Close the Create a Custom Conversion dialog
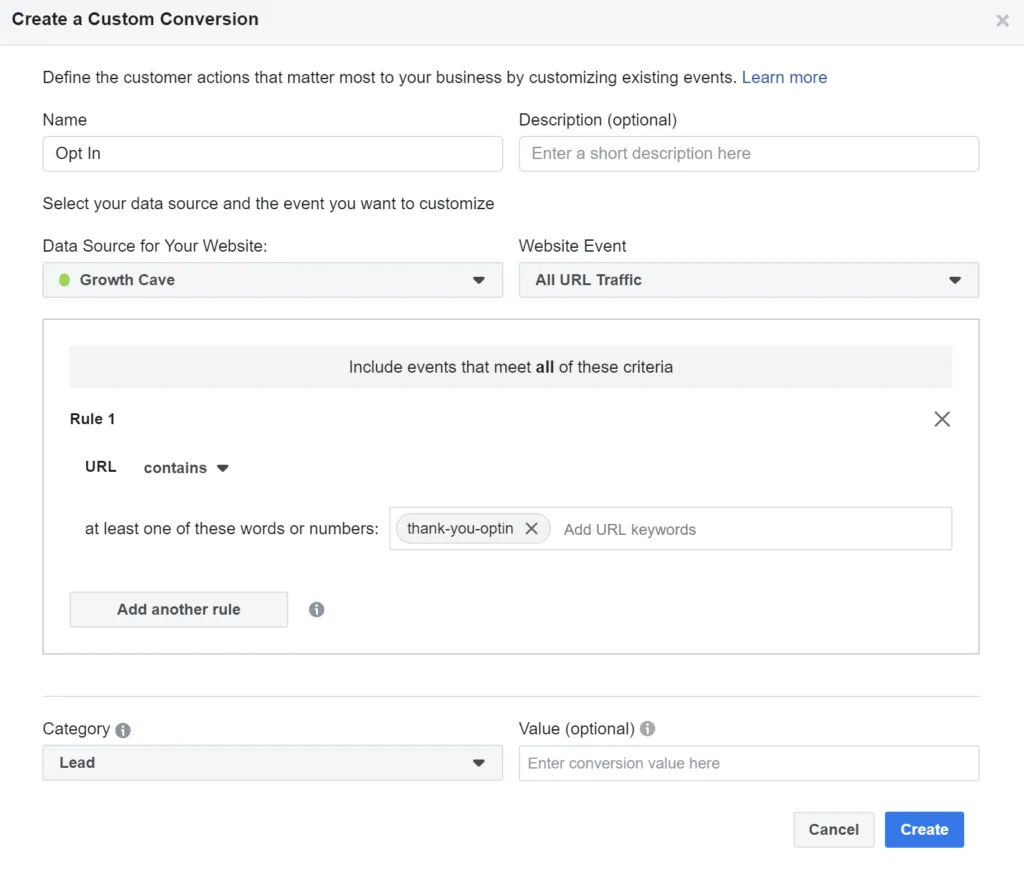 coord(1002,21)
